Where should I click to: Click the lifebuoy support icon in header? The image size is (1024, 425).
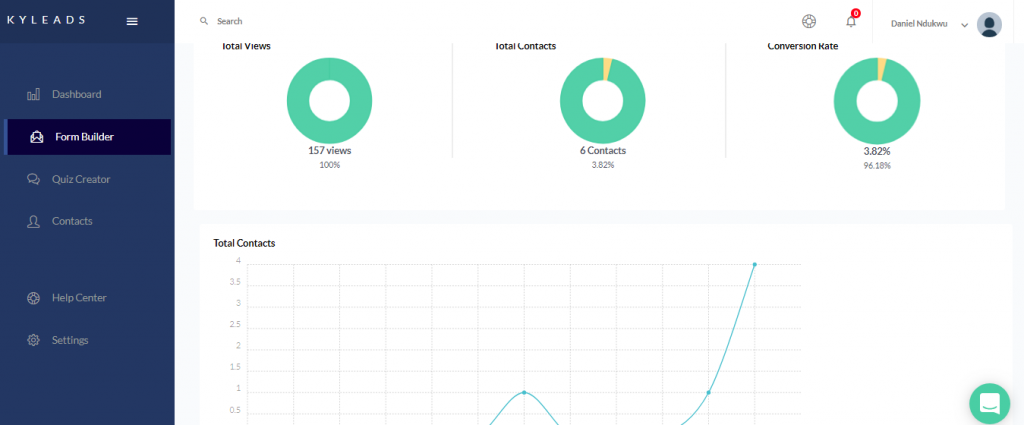click(x=809, y=22)
